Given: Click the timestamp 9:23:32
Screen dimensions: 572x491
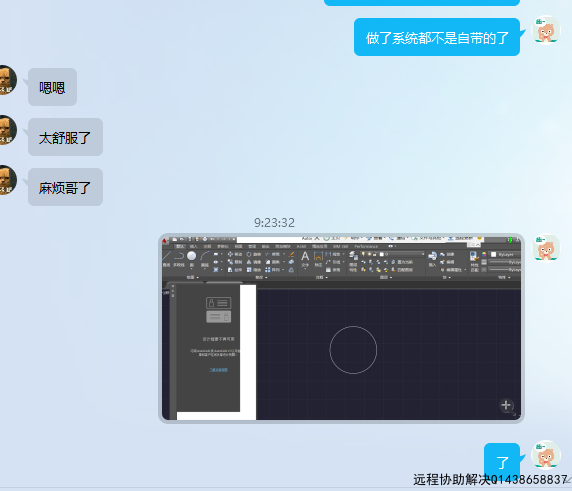Looking at the screenshot, I should 274,223.
